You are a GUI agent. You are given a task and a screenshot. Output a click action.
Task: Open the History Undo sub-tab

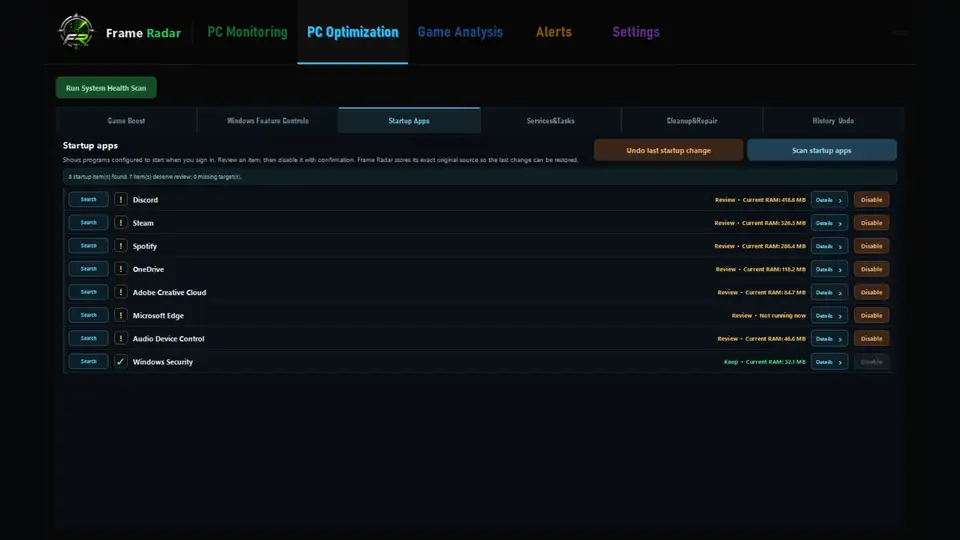833,121
